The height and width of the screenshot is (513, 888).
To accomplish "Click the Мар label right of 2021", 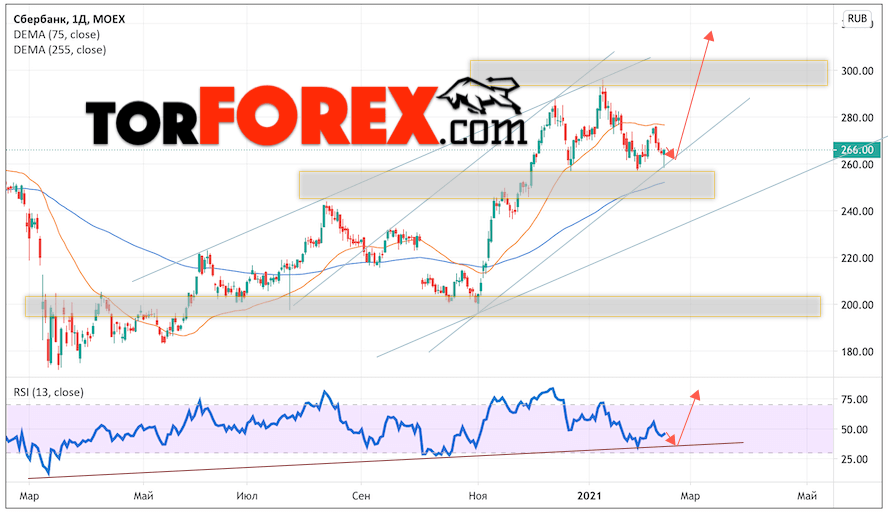I will 690,497.
